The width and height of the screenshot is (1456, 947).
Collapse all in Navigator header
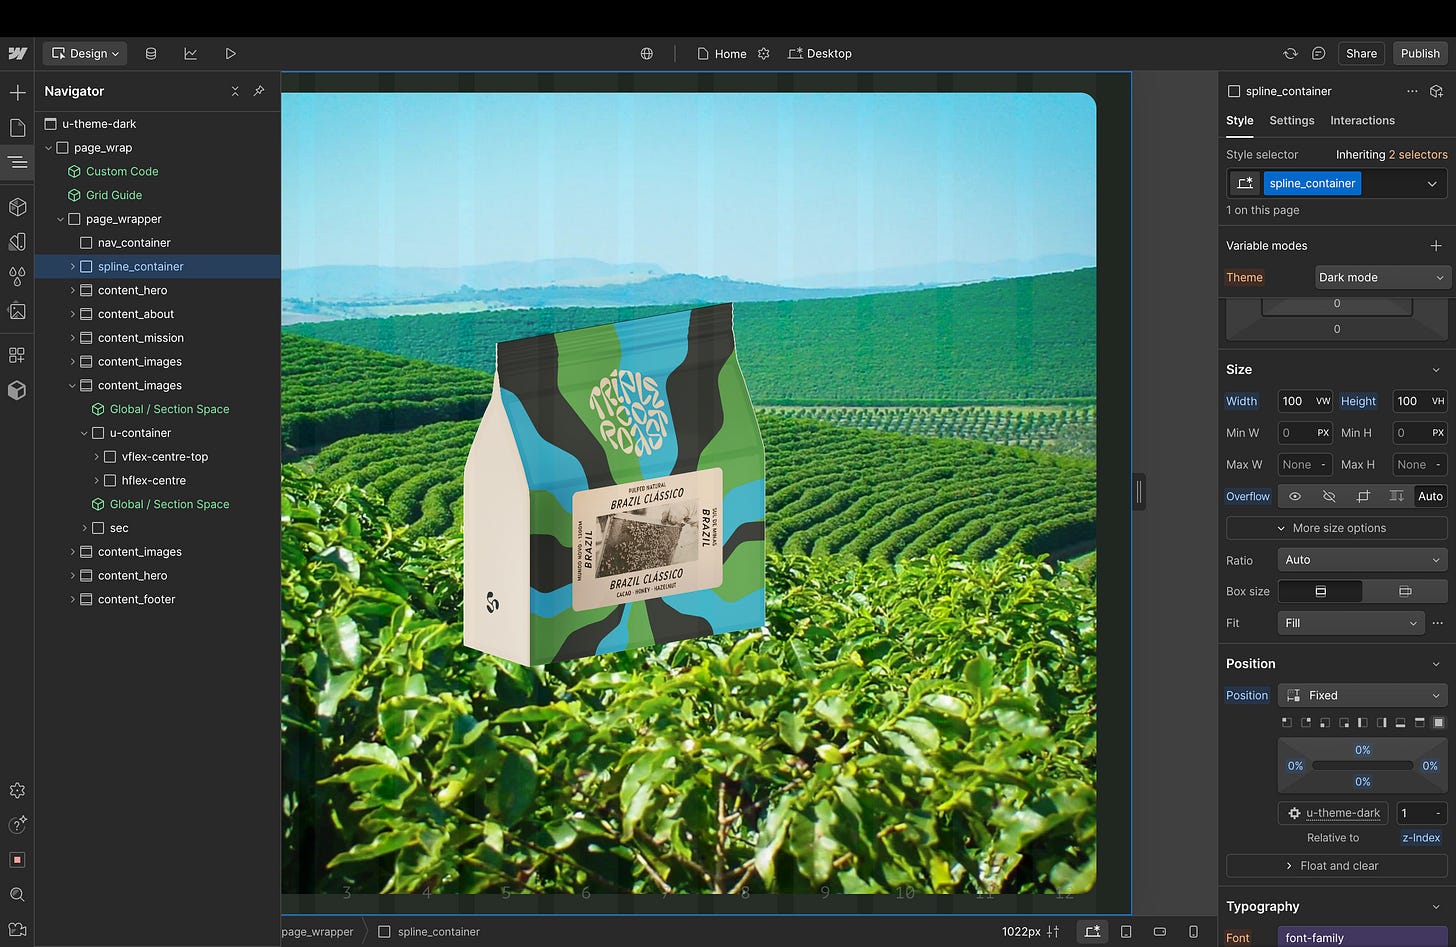click(x=235, y=91)
